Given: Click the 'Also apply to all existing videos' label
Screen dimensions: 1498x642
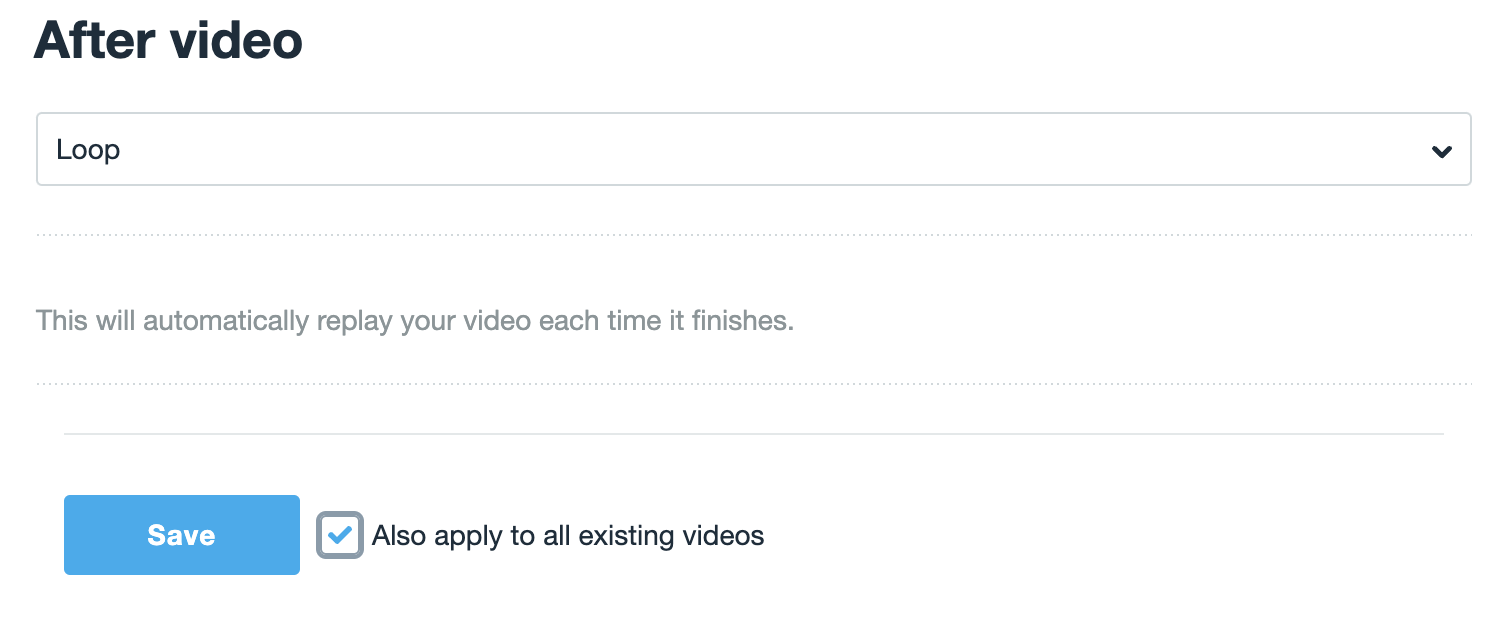Looking at the screenshot, I should pos(568,536).
